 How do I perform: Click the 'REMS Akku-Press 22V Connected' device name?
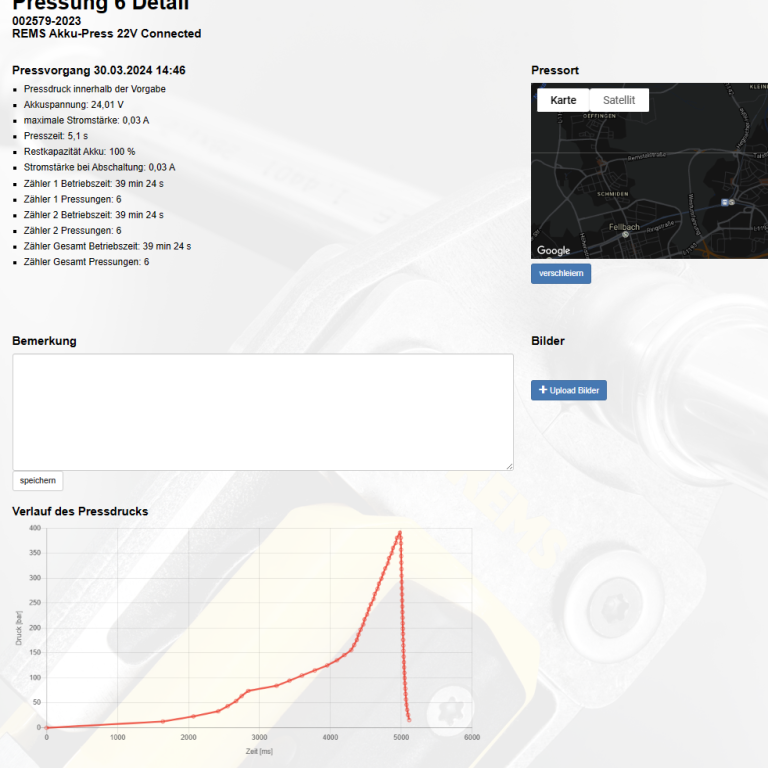pyautogui.click(x=106, y=34)
